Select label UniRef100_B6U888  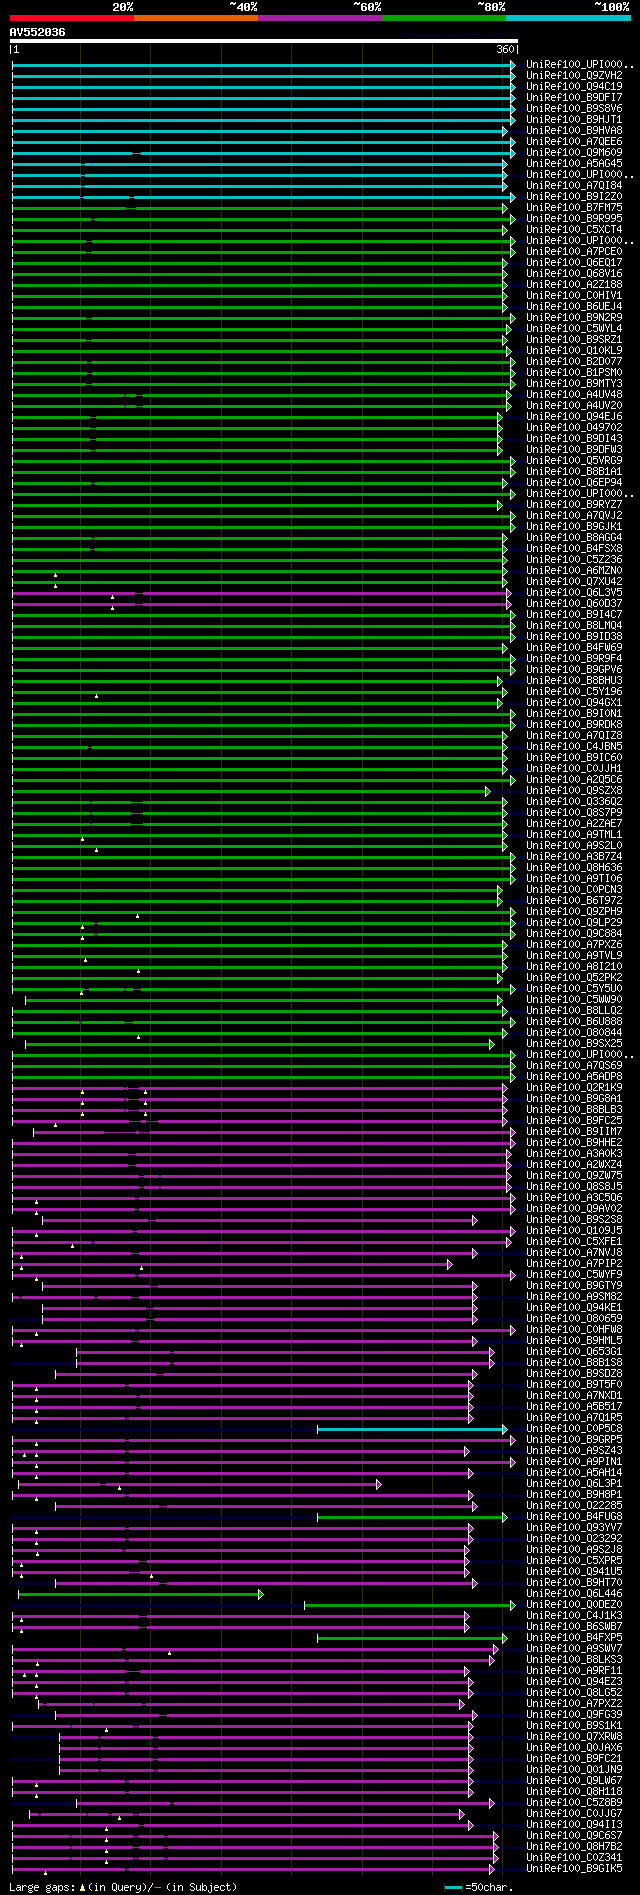[574, 1021]
